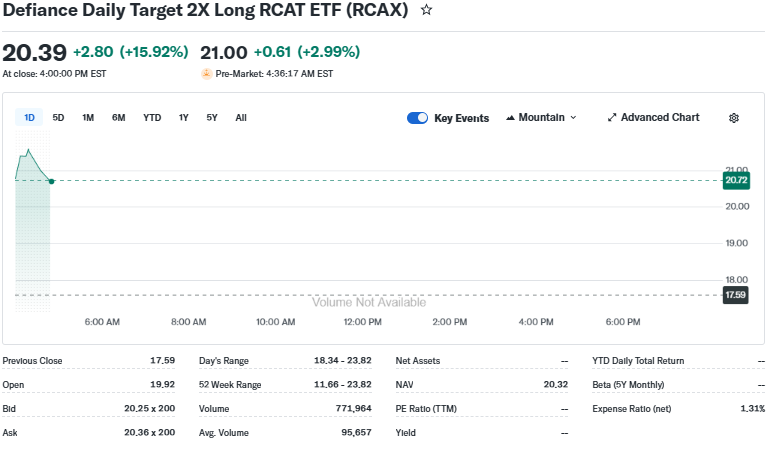The width and height of the screenshot is (780, 450).
Task: Select the 1D time range tab
Action: click(29, 118)
